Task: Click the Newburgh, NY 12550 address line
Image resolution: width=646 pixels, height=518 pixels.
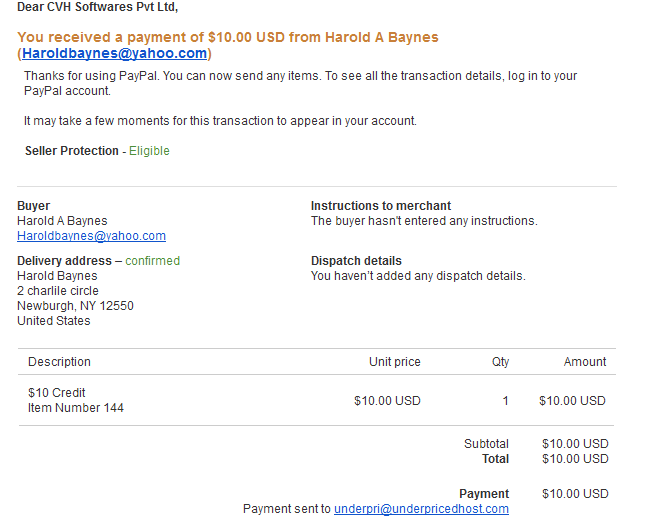Action: [75, 306]
